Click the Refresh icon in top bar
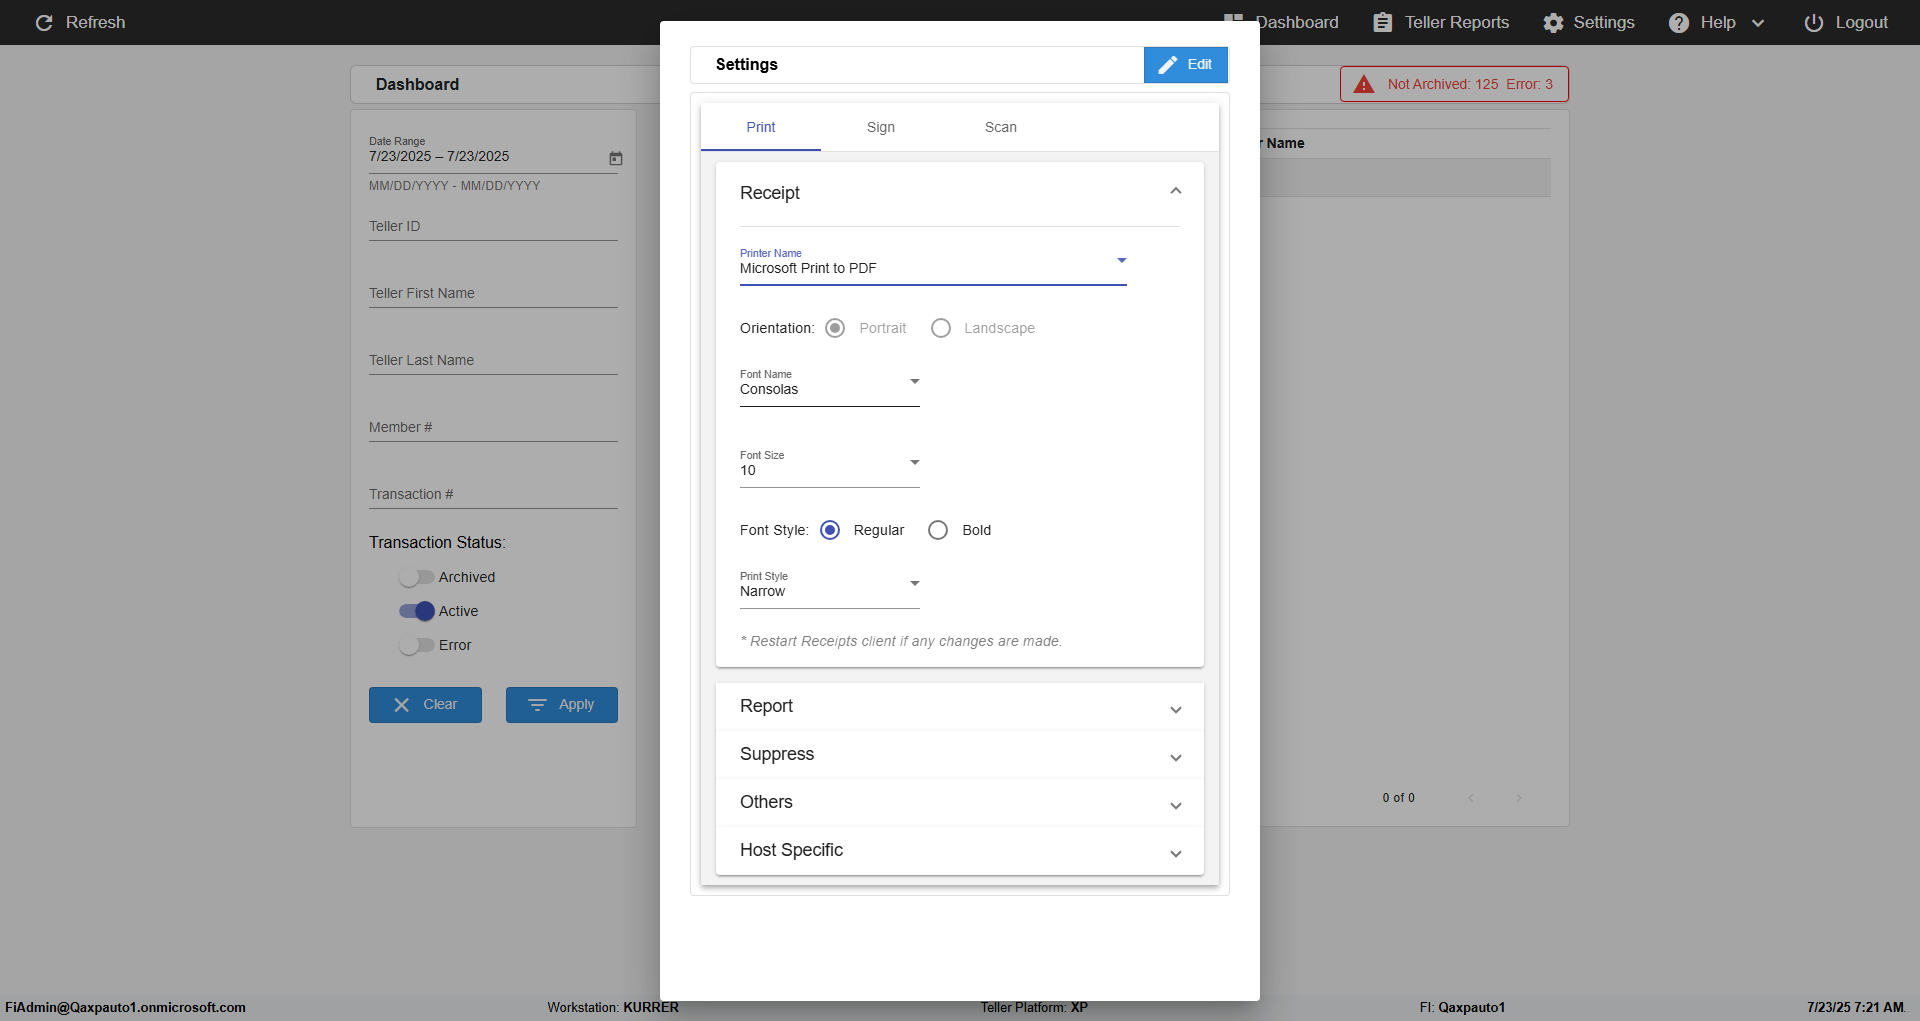 44,22
